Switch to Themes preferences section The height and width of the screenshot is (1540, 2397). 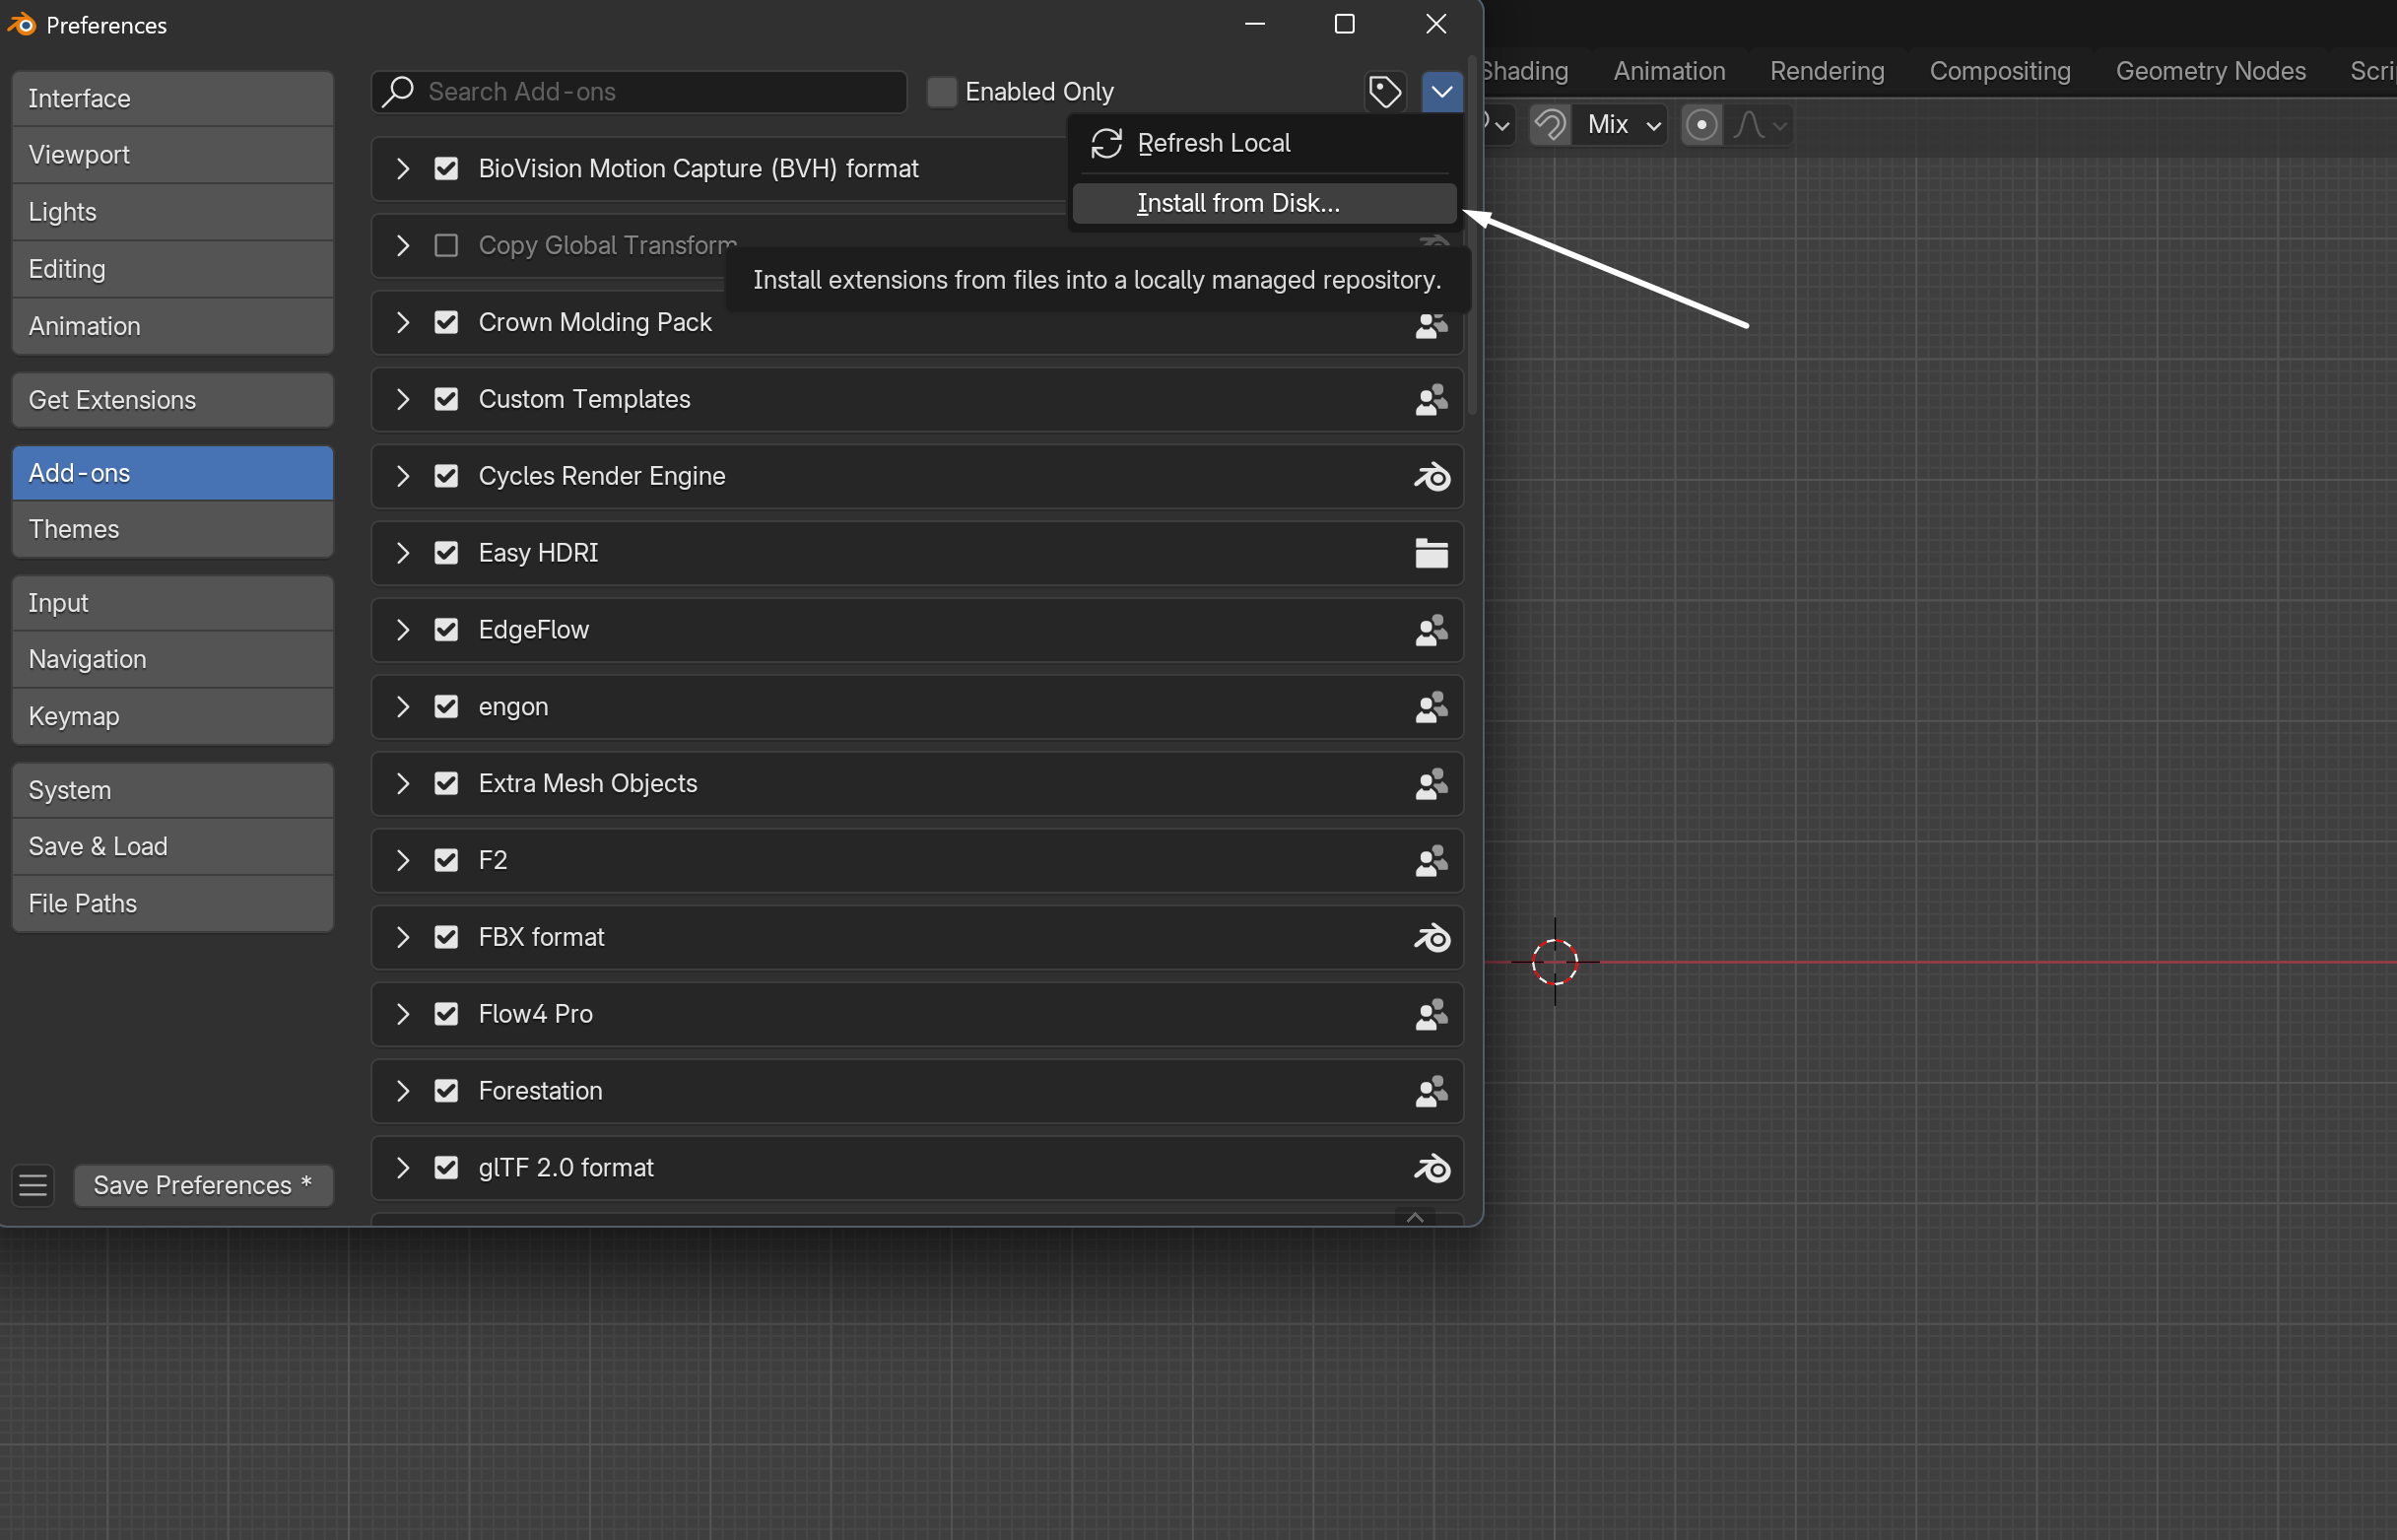pos(173,529)
